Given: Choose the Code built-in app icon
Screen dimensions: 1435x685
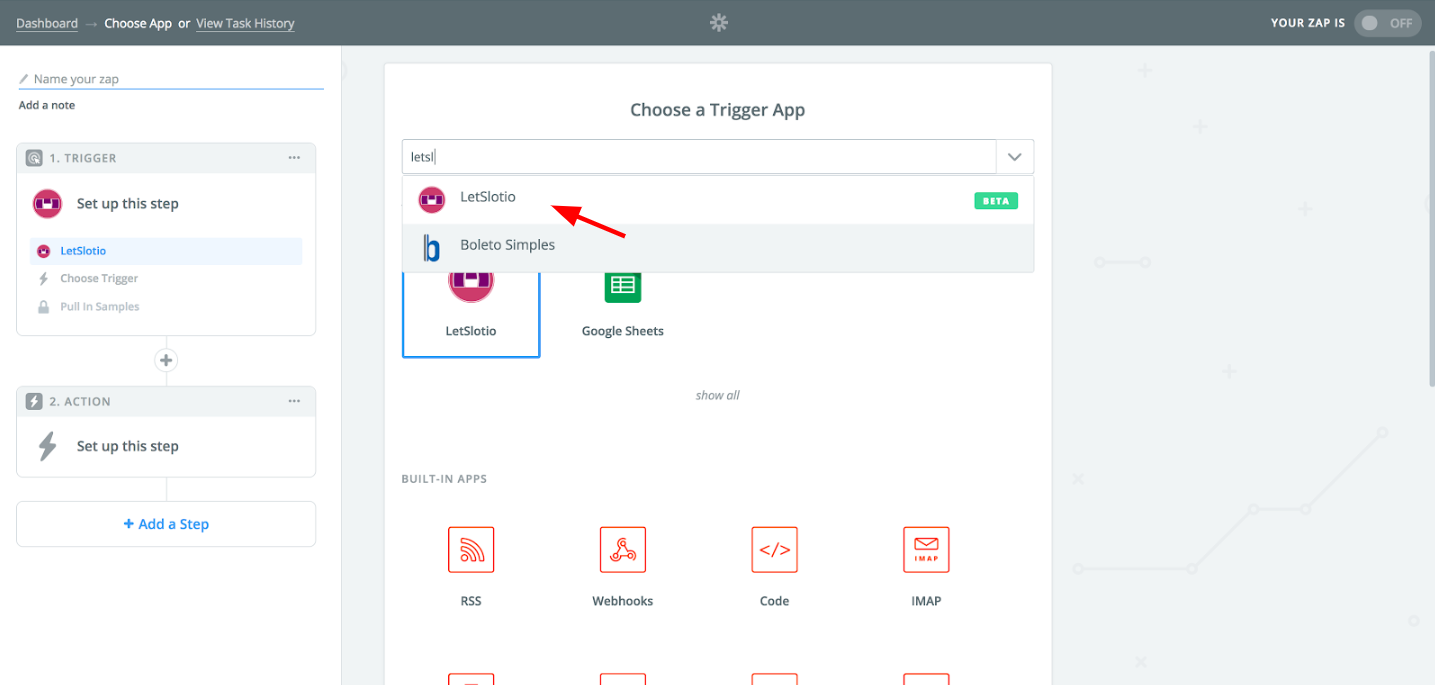Looking at the screenshot, I should tap(775, 550).
